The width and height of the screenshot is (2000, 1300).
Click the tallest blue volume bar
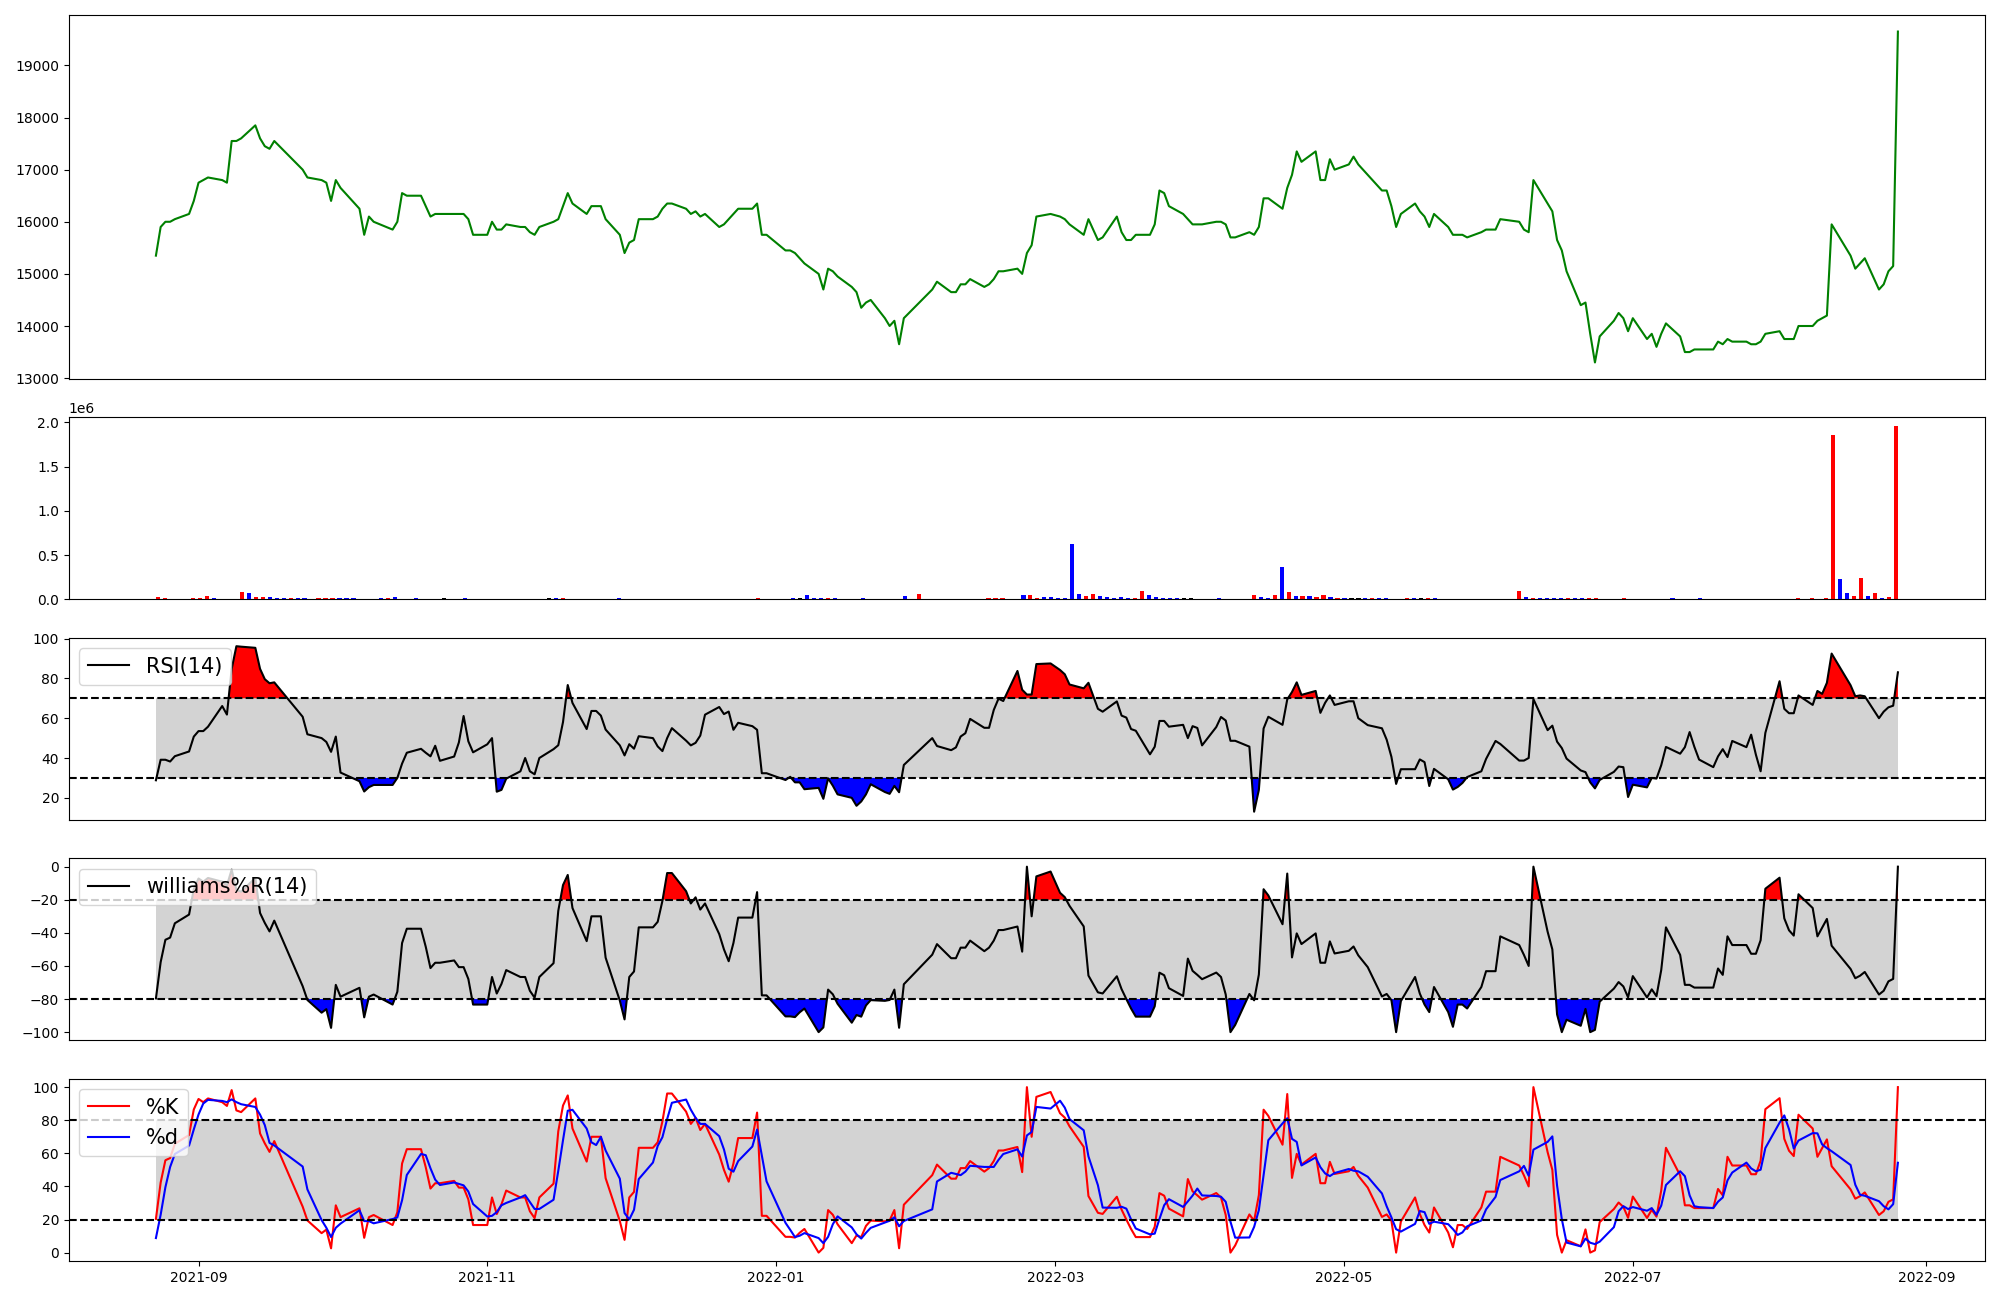click(x=1072, y=572)
